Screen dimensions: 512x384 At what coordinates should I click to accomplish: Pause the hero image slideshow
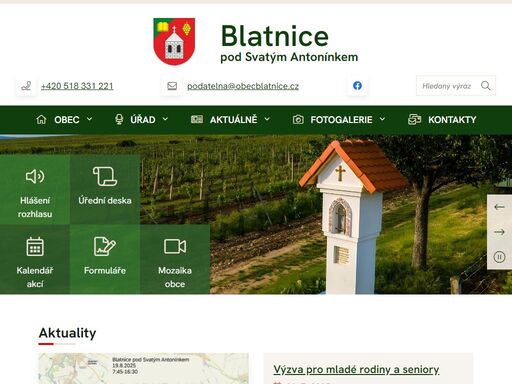[499, 257]
